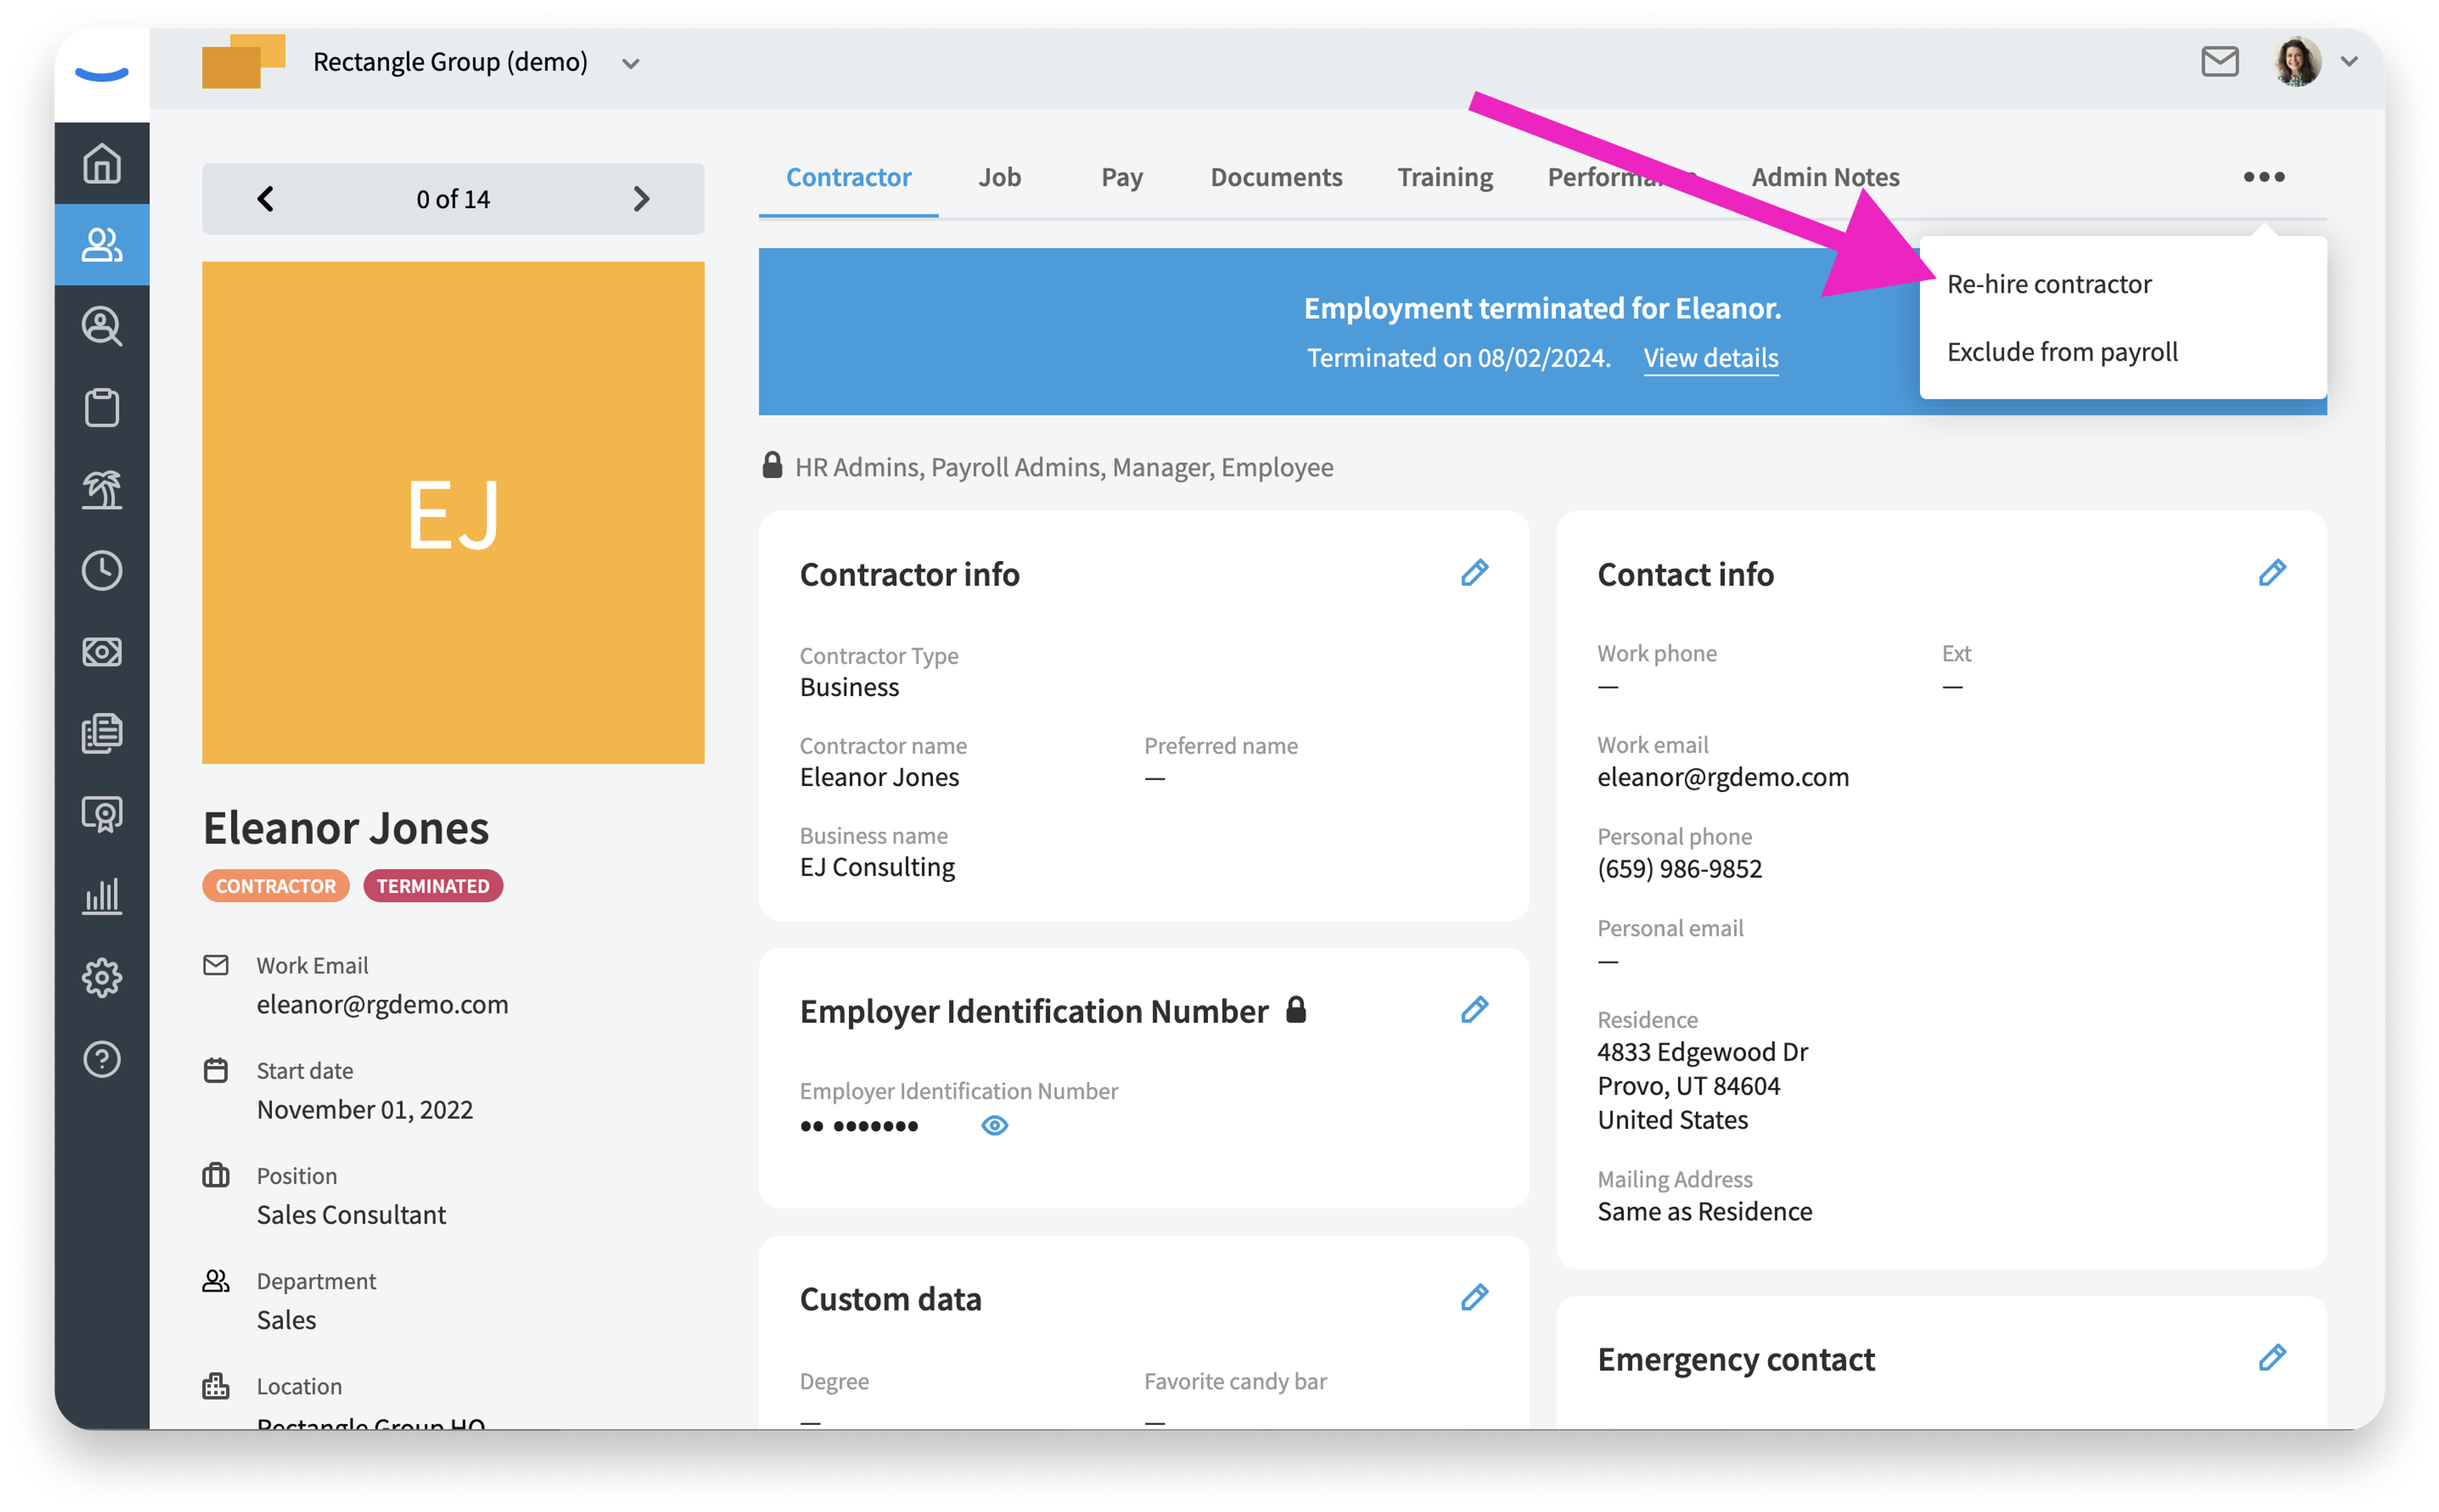Open the mail inbox icon

point(2219,62)
